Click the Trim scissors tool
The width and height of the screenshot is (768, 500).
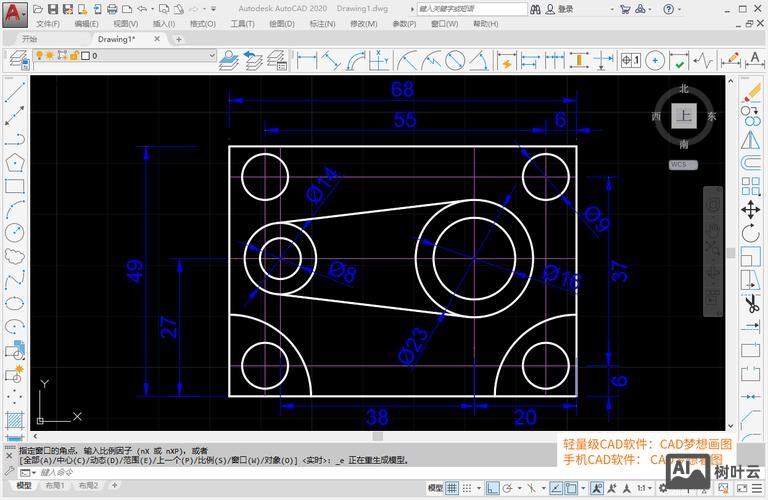(x=750, y=303)
